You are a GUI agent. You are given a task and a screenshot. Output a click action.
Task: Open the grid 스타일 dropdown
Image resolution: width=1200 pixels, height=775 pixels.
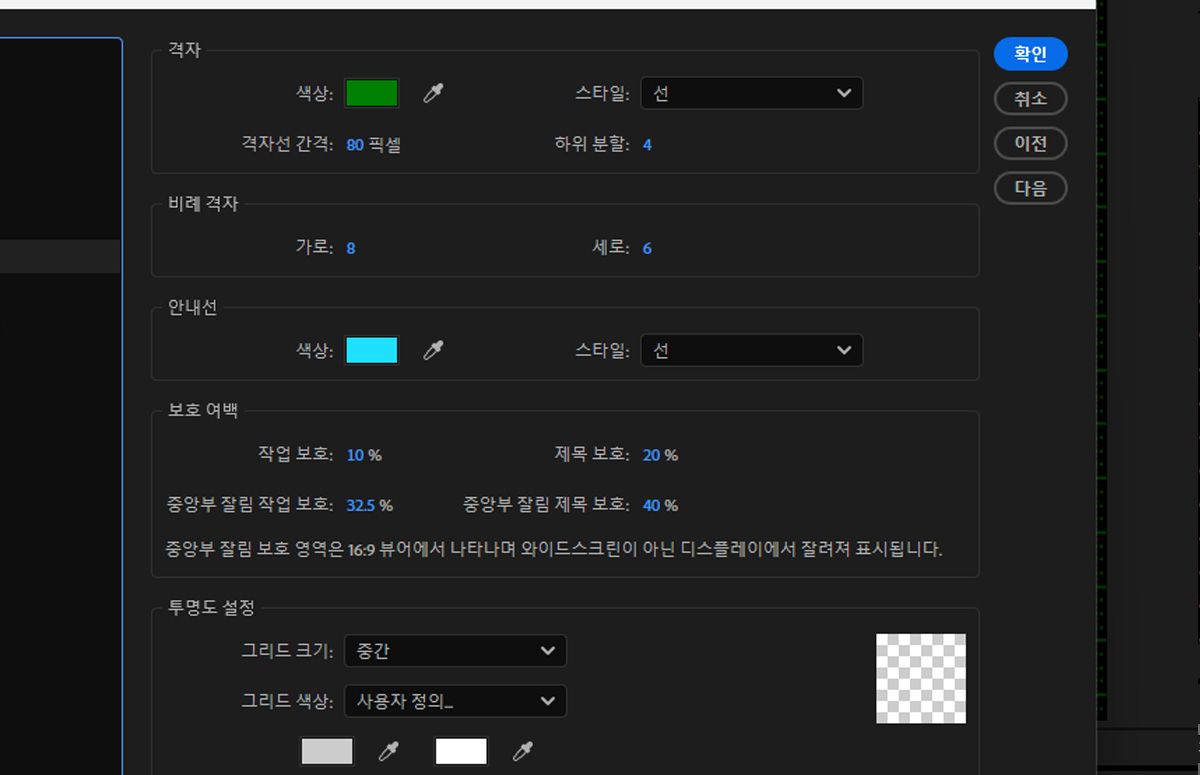(x=751, y=92)
